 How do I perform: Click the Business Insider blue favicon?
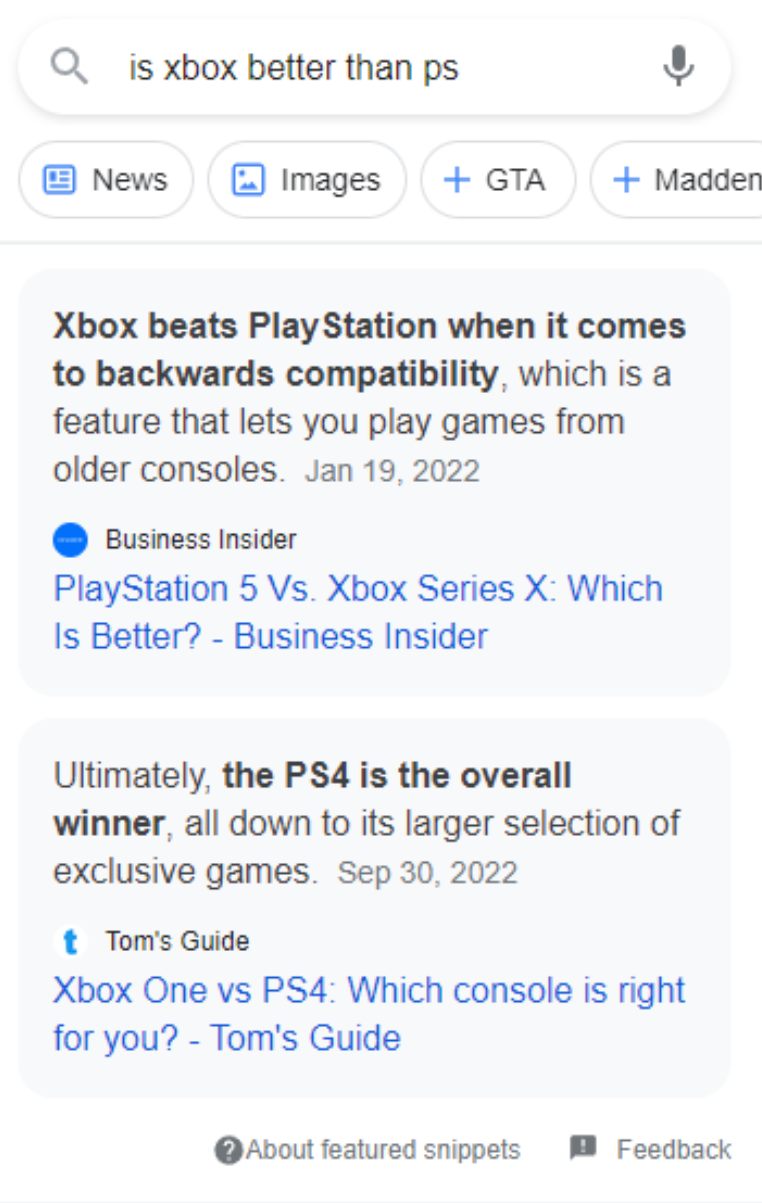click(x=70, y=540)
